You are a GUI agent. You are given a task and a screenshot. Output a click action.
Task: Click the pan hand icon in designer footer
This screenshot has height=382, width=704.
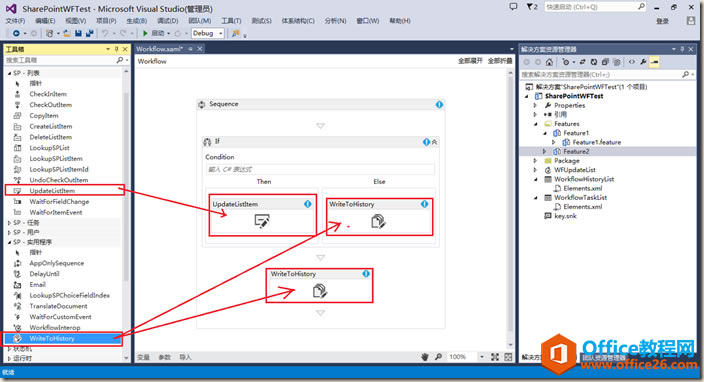tap(425, 357)
